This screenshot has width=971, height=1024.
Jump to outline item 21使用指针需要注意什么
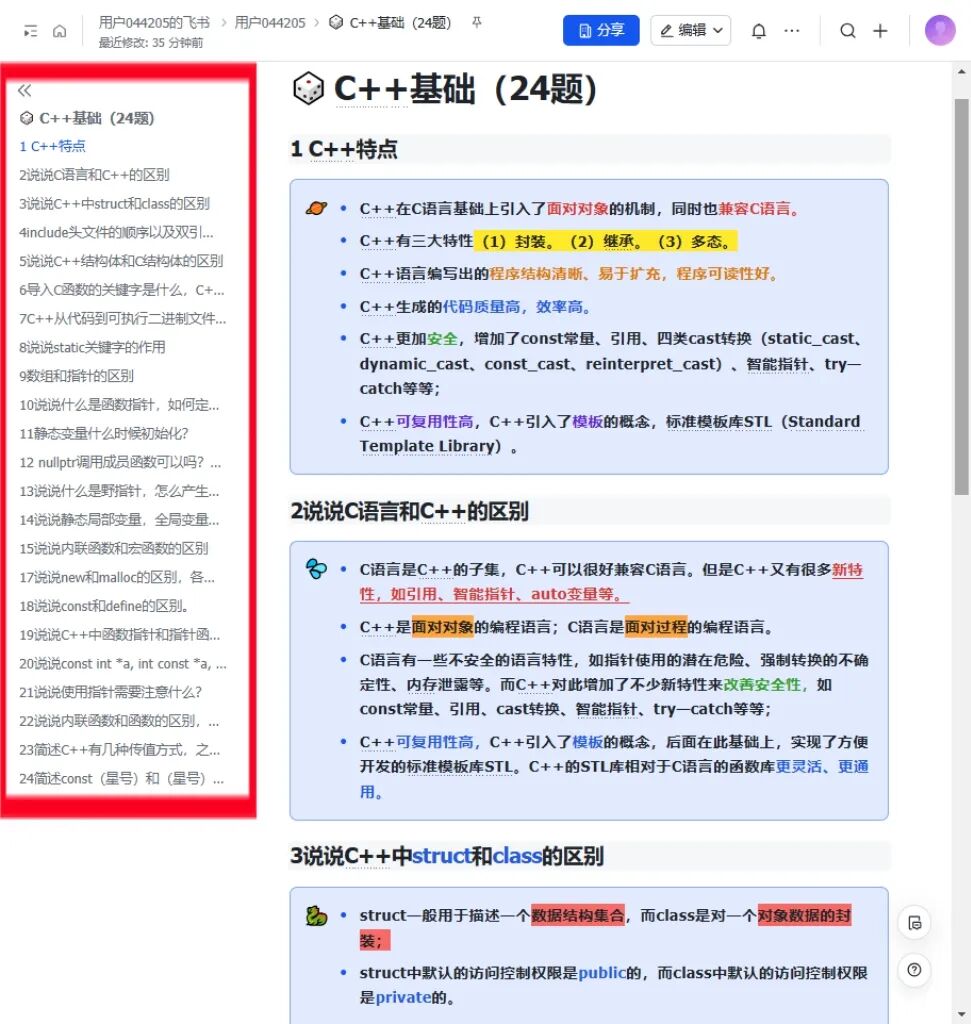point(110,692)
